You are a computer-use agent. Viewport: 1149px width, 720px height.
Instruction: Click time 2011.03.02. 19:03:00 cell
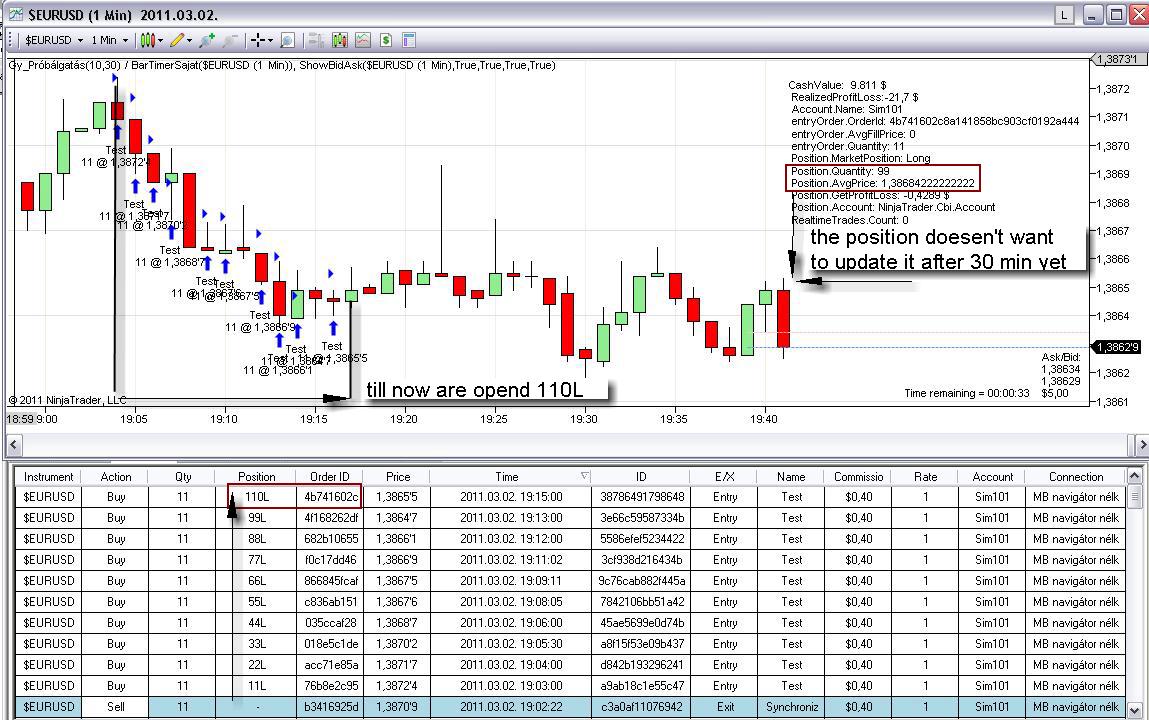click(511, 686)
